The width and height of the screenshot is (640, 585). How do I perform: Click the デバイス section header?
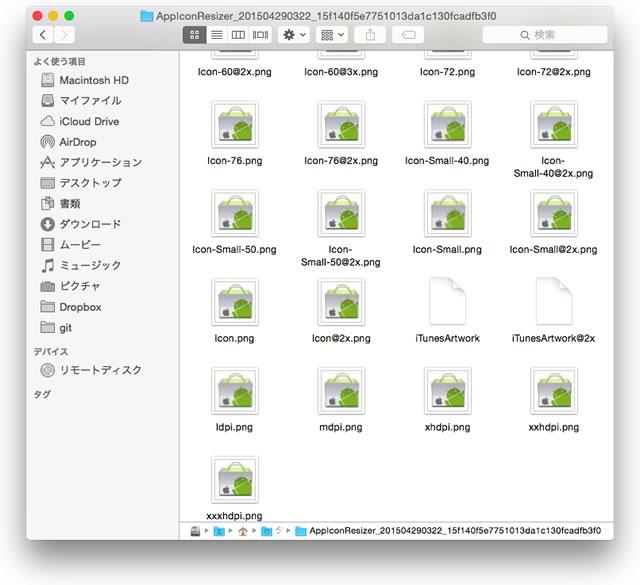(x=51, y=351)
